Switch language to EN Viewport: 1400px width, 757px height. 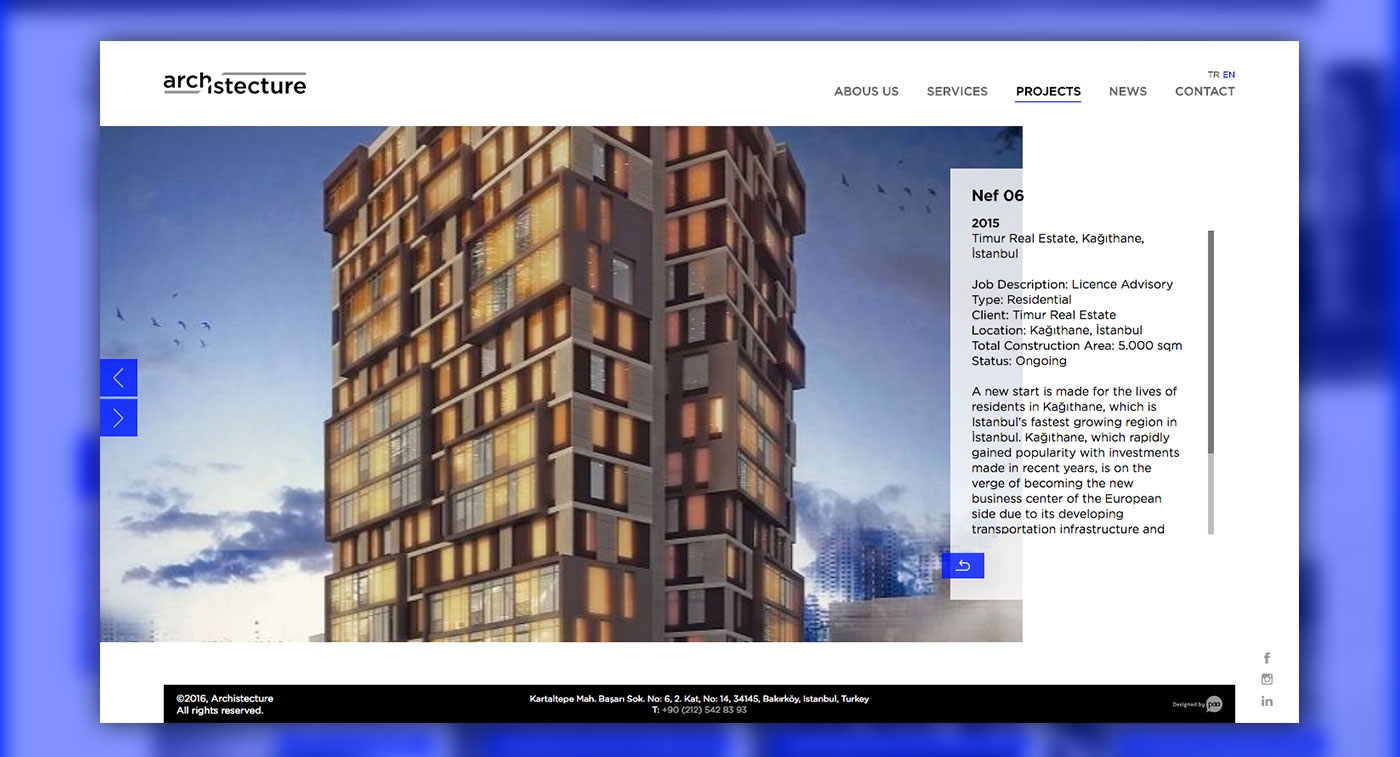pos(1228,74)
